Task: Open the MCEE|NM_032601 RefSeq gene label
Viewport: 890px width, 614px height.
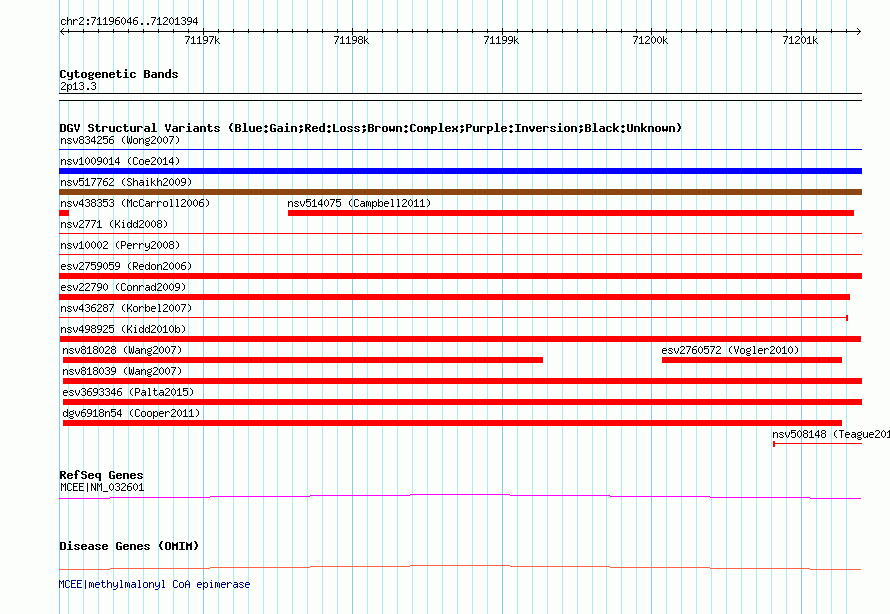Action: 102,487
